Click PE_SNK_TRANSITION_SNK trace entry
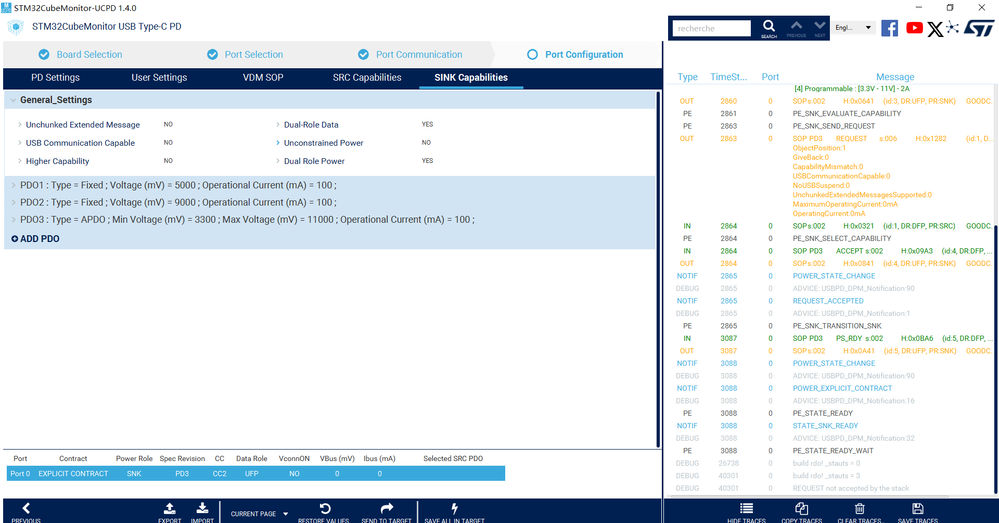 837,326
